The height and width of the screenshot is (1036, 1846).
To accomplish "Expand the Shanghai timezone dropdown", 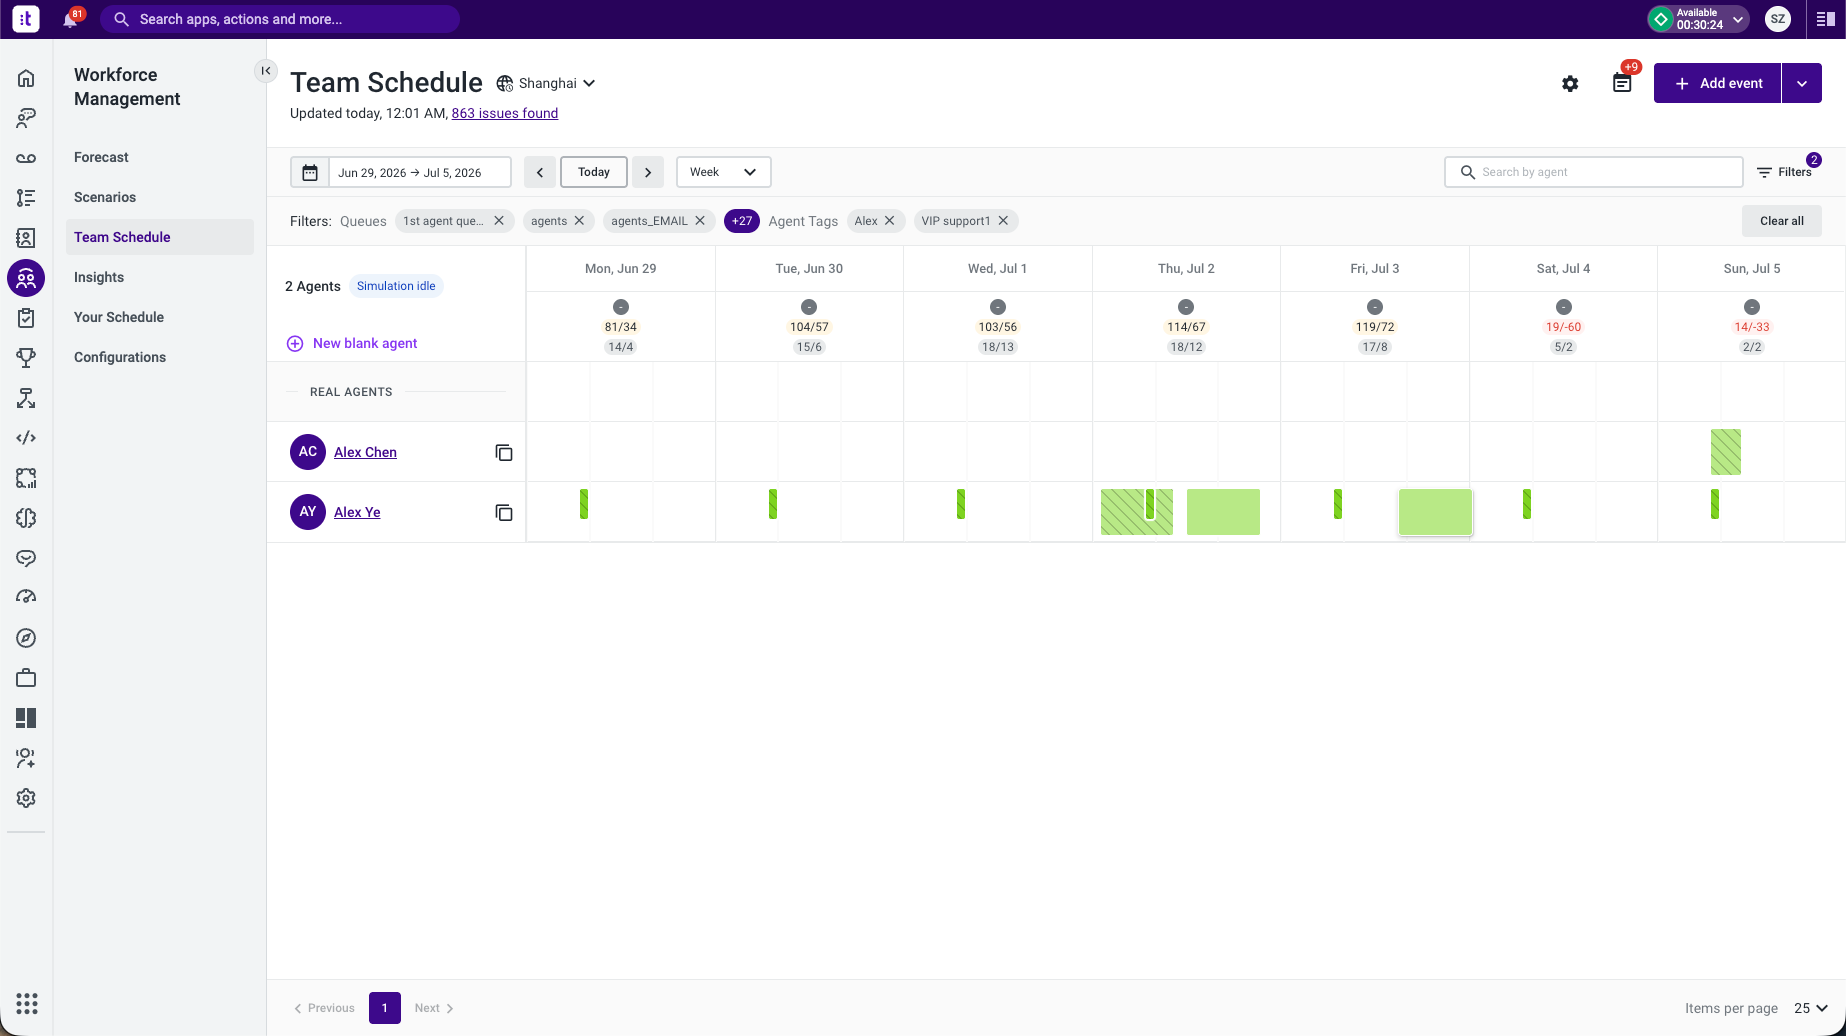I will (546, 83).
